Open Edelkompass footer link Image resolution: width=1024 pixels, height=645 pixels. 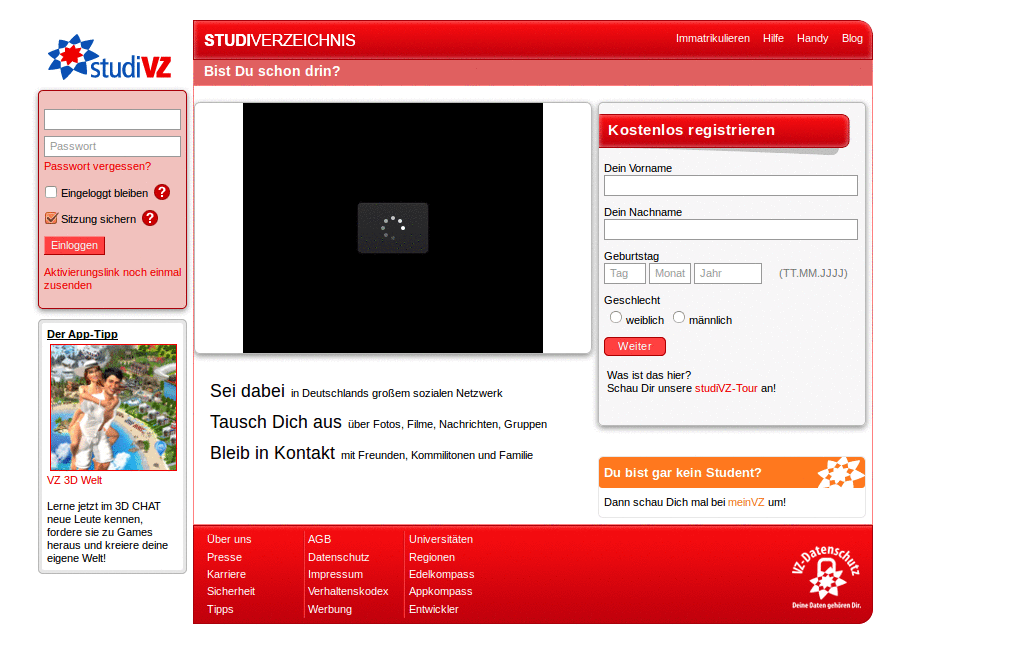click(441, 574)
